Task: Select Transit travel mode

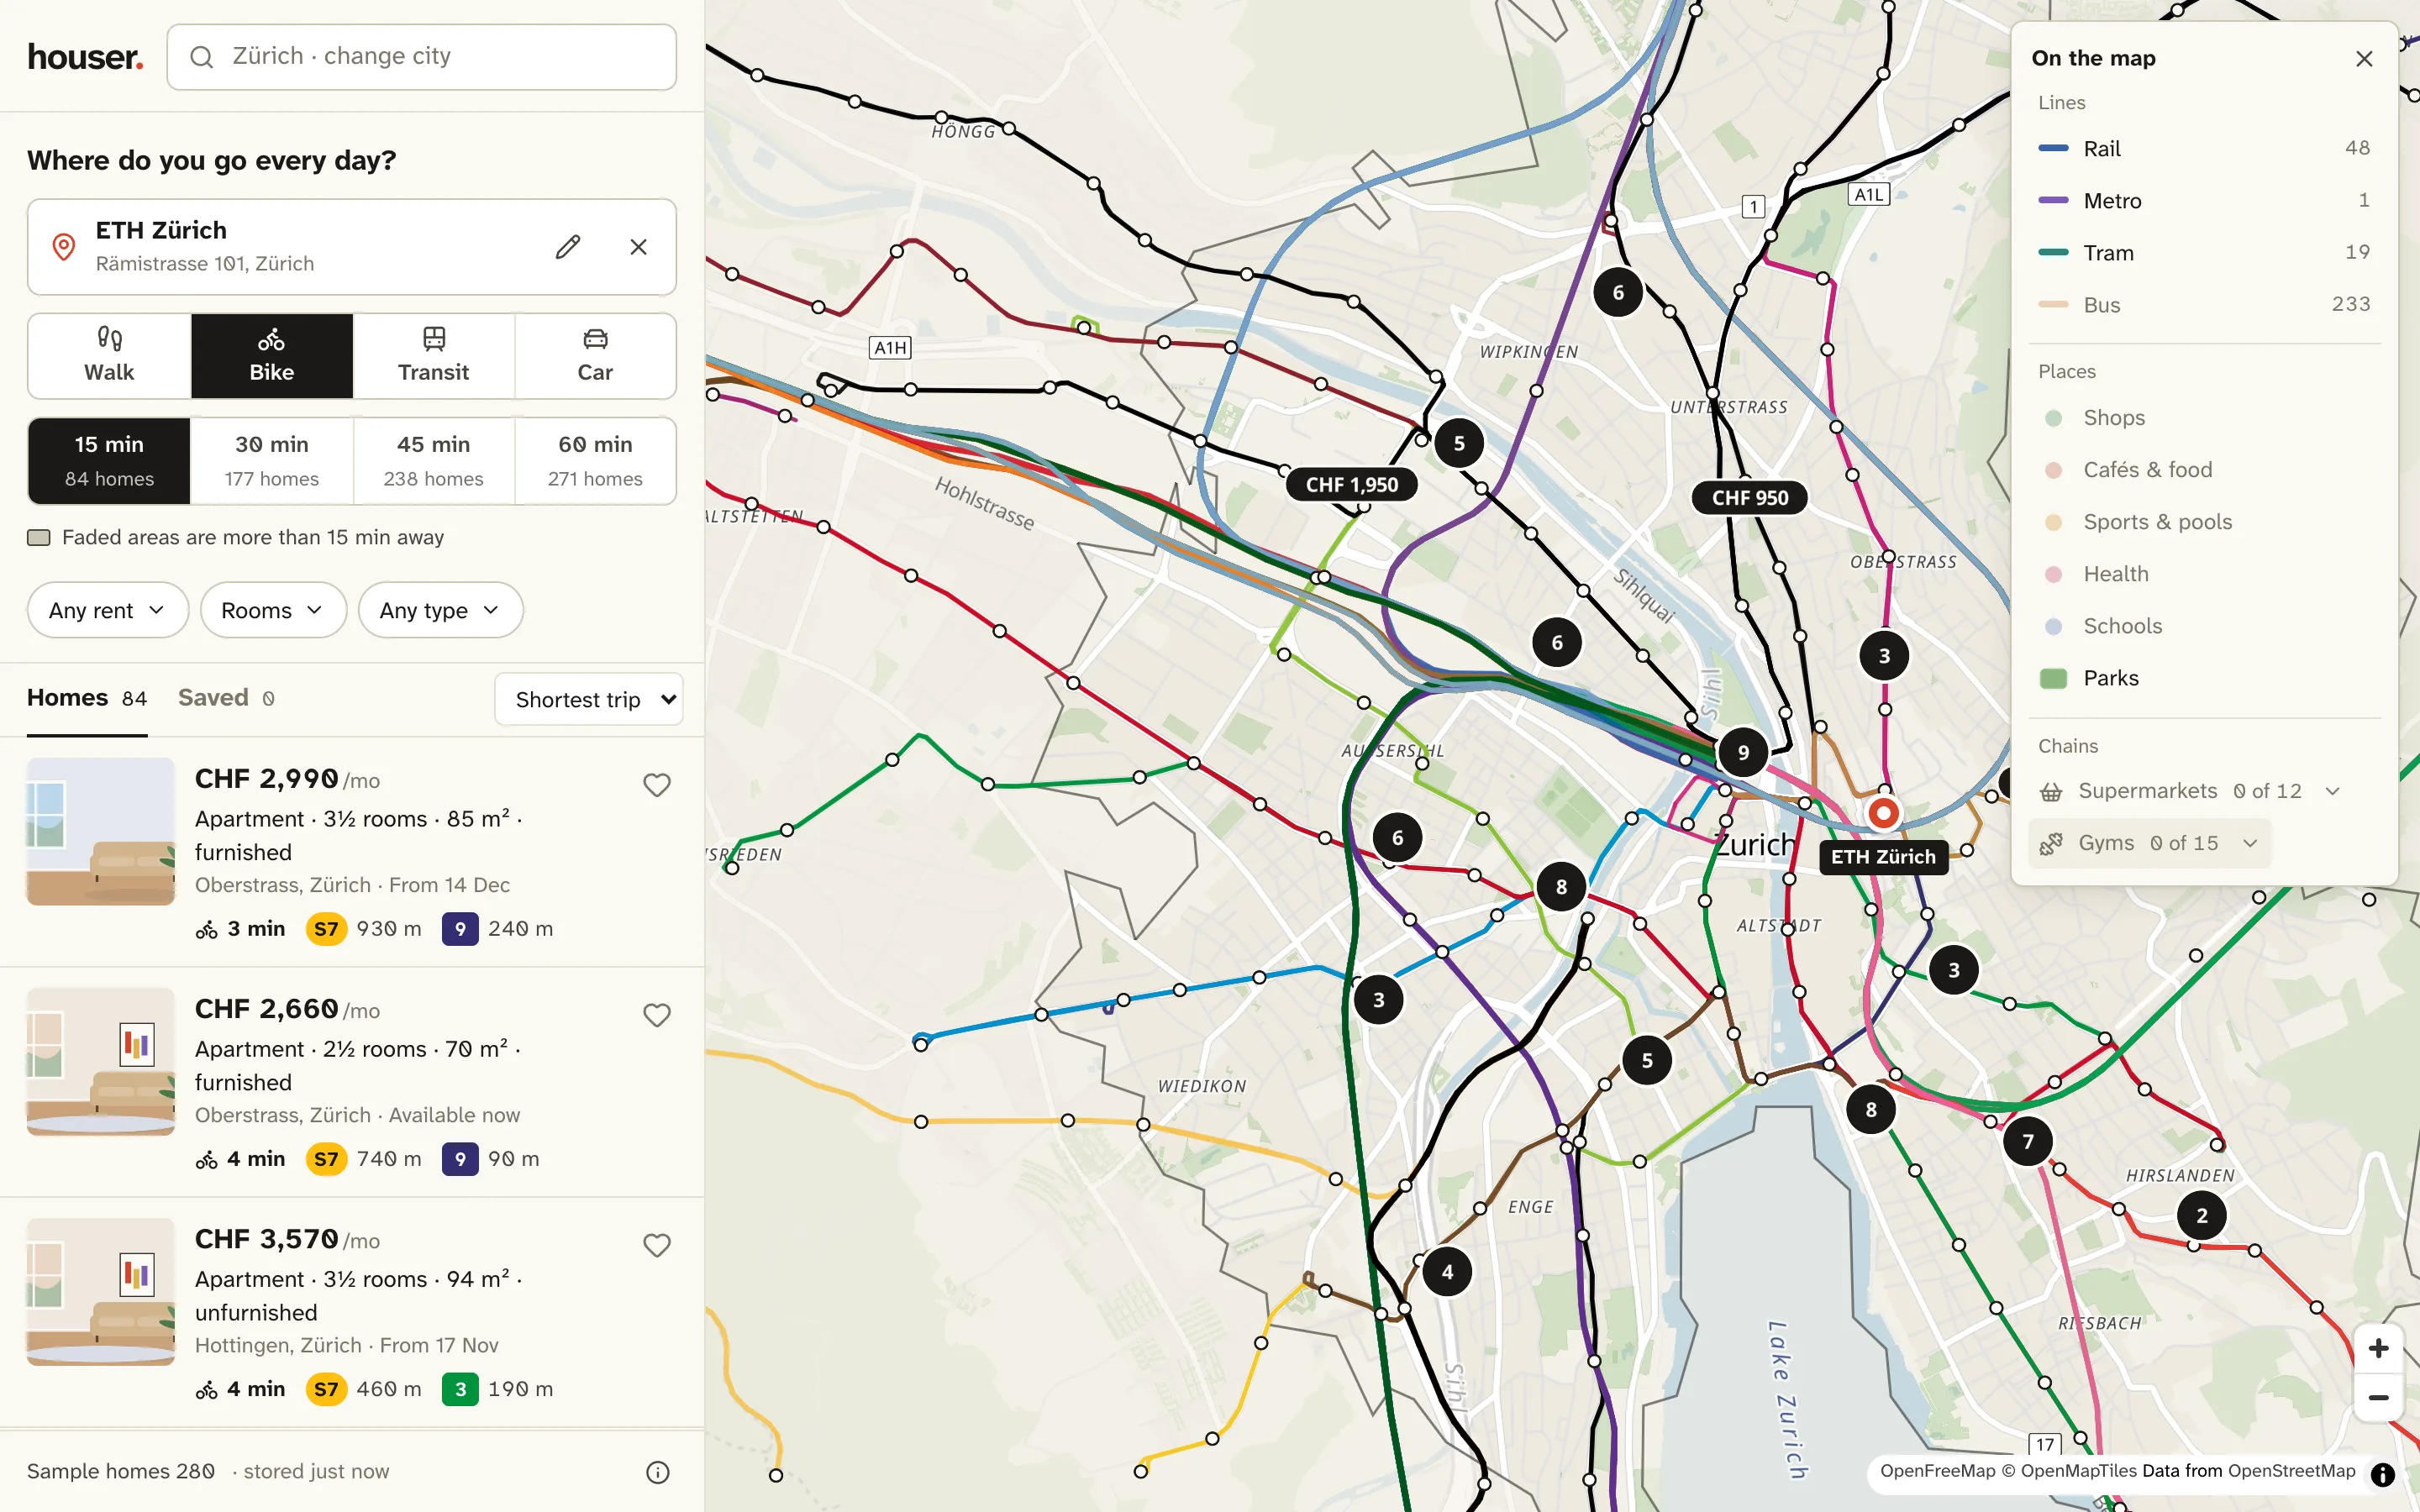Action: point(434,356)
